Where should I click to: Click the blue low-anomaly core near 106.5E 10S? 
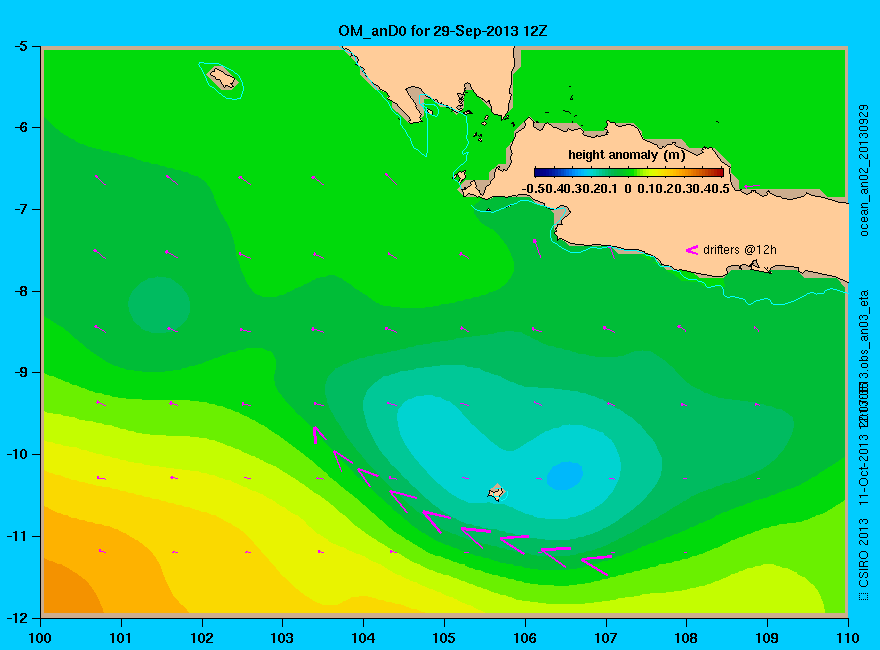click(x=565, y=475)
